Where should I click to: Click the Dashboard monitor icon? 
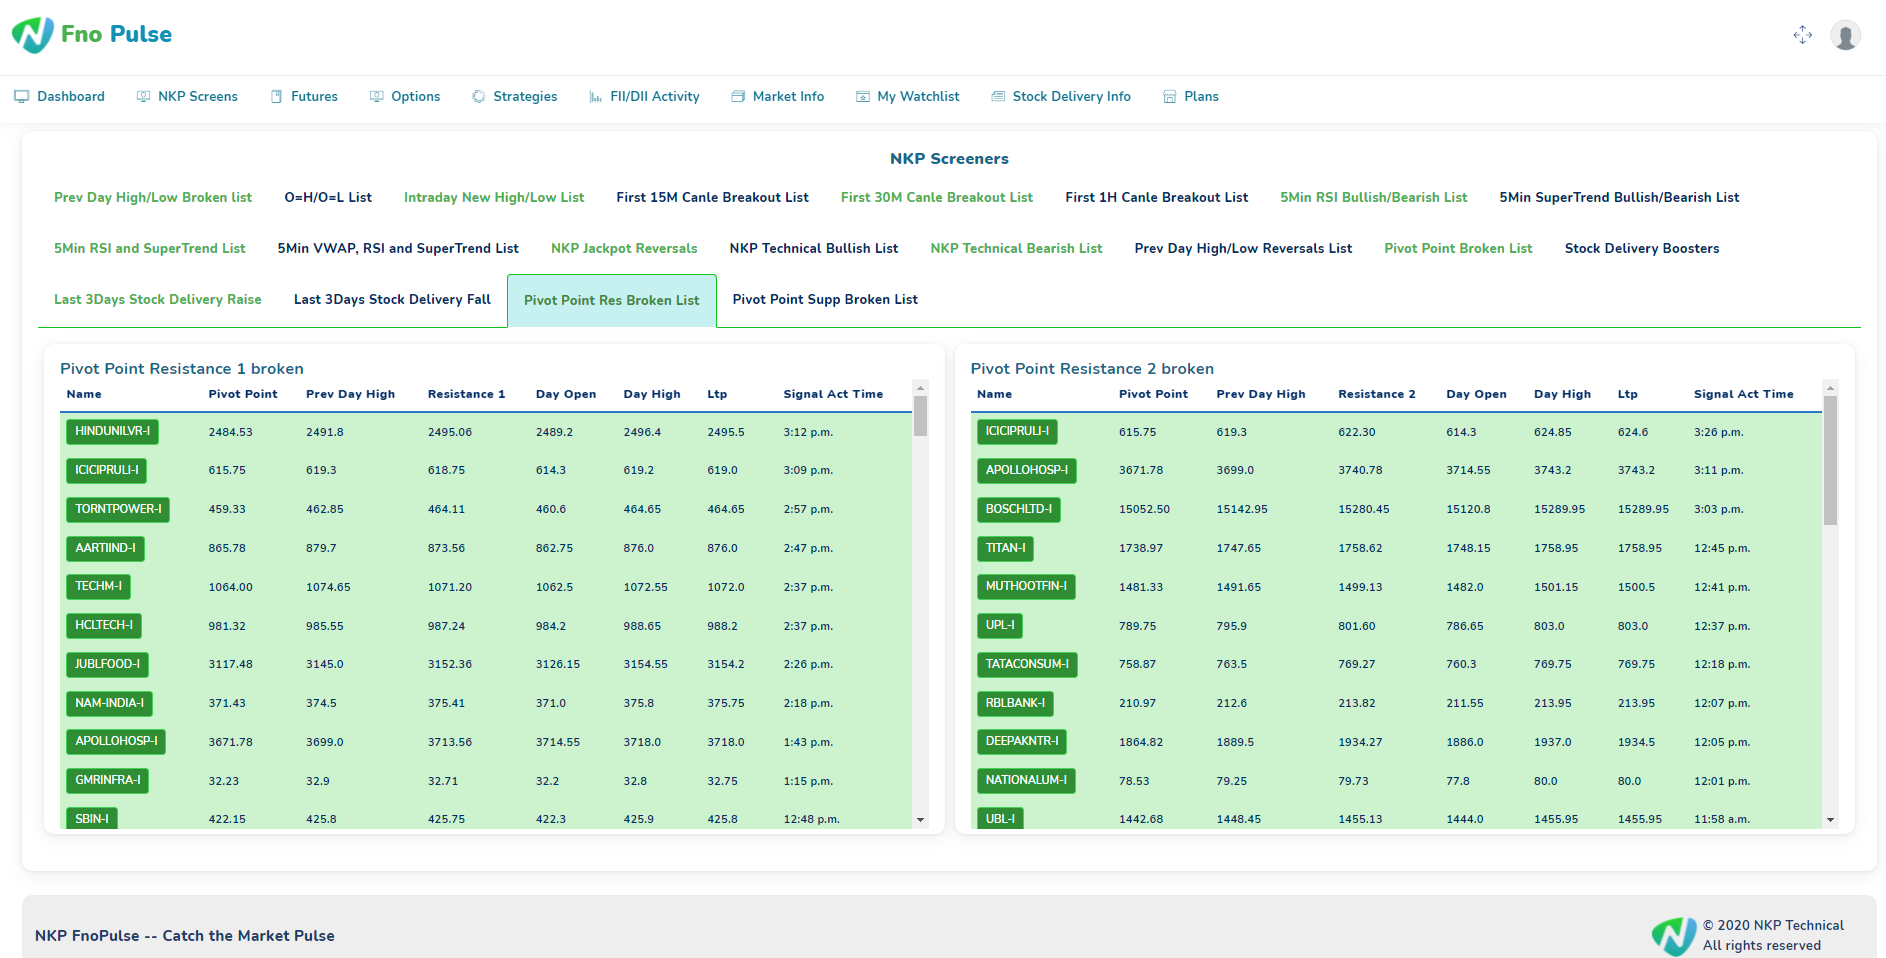tap(21, 97)
